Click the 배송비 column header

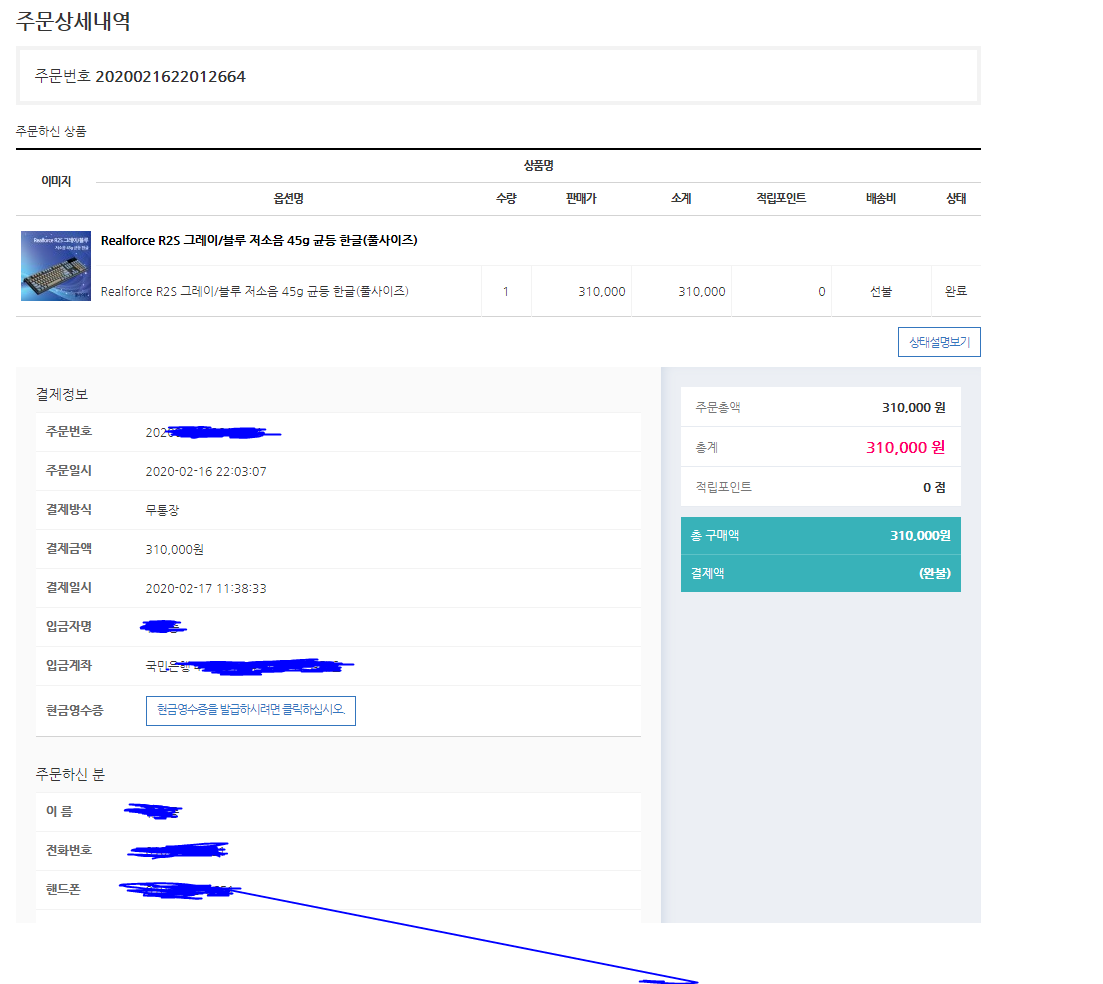[x=881, y=199]
